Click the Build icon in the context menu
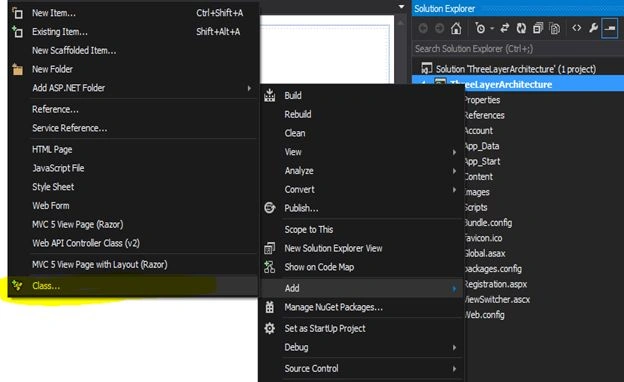The width and height of the screenshot is (624, 382). (269, 96)
